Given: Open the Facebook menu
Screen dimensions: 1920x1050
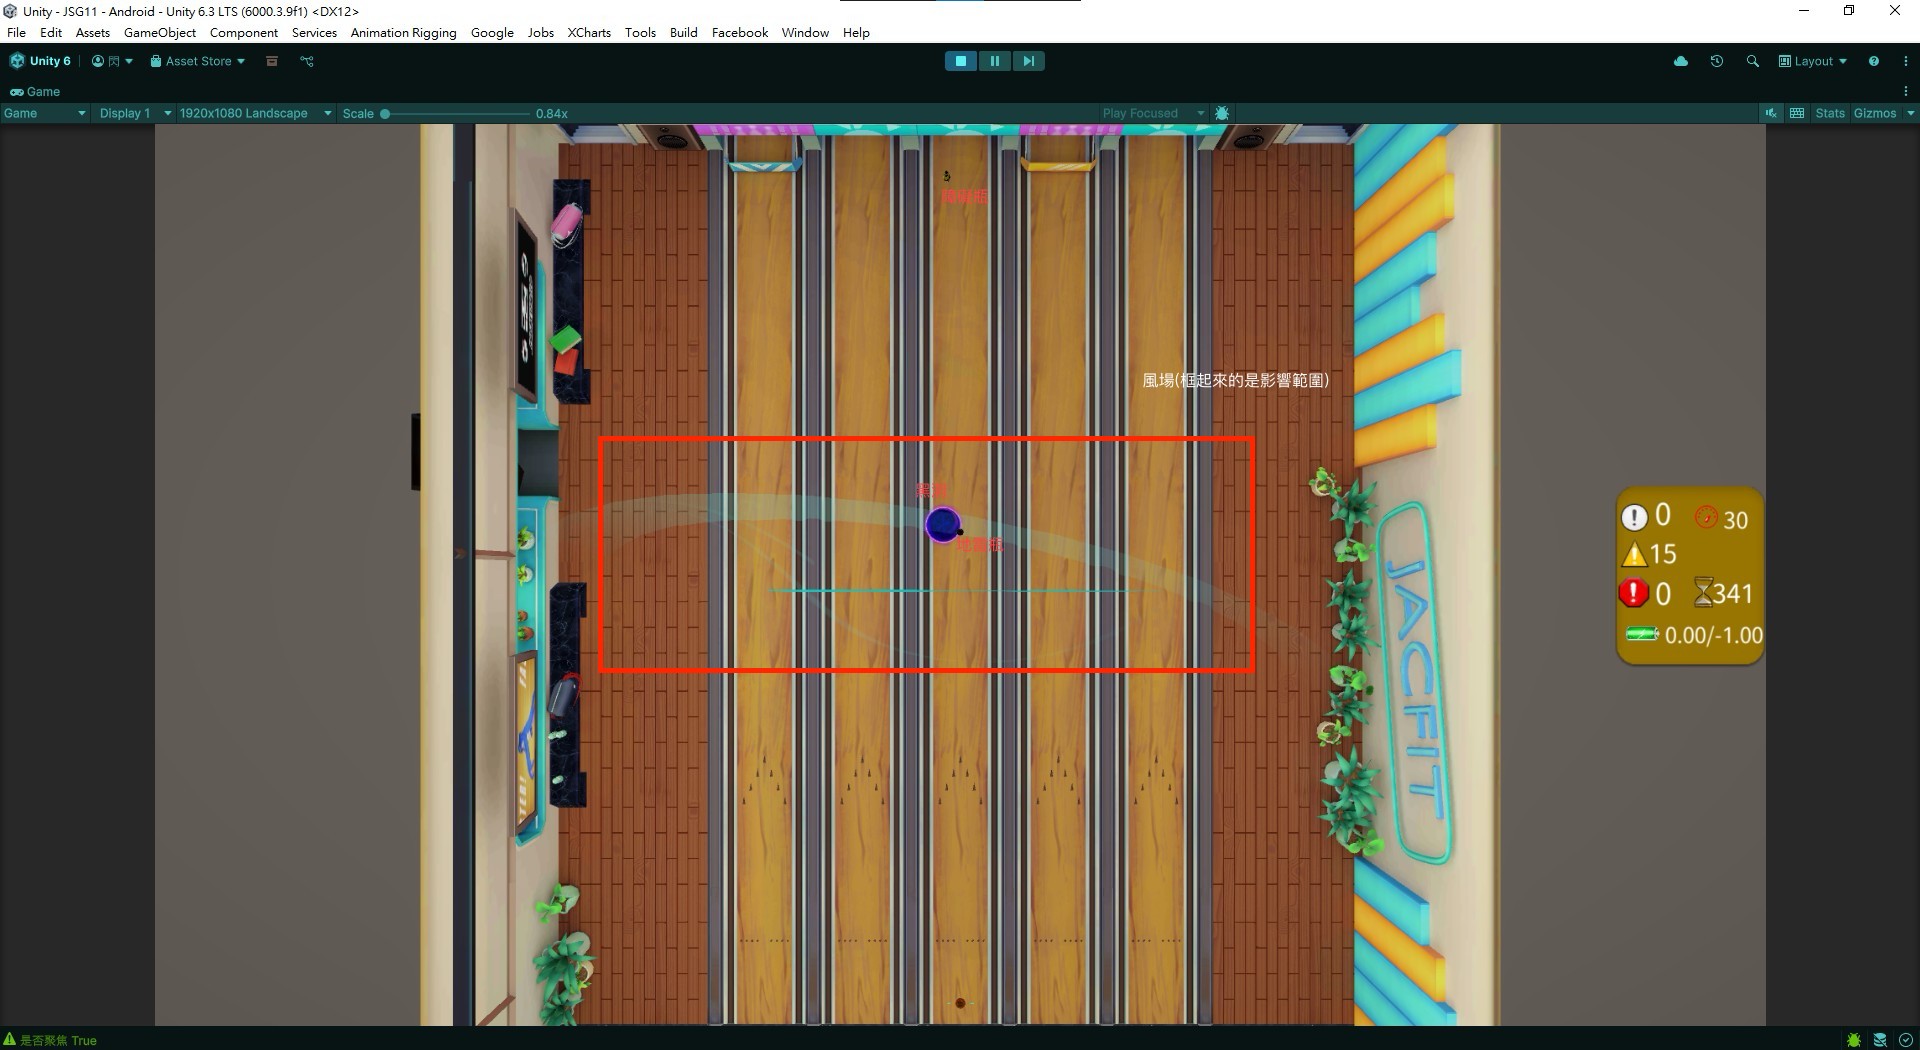Looking at the screenshot, I should [x=740, y=32].
